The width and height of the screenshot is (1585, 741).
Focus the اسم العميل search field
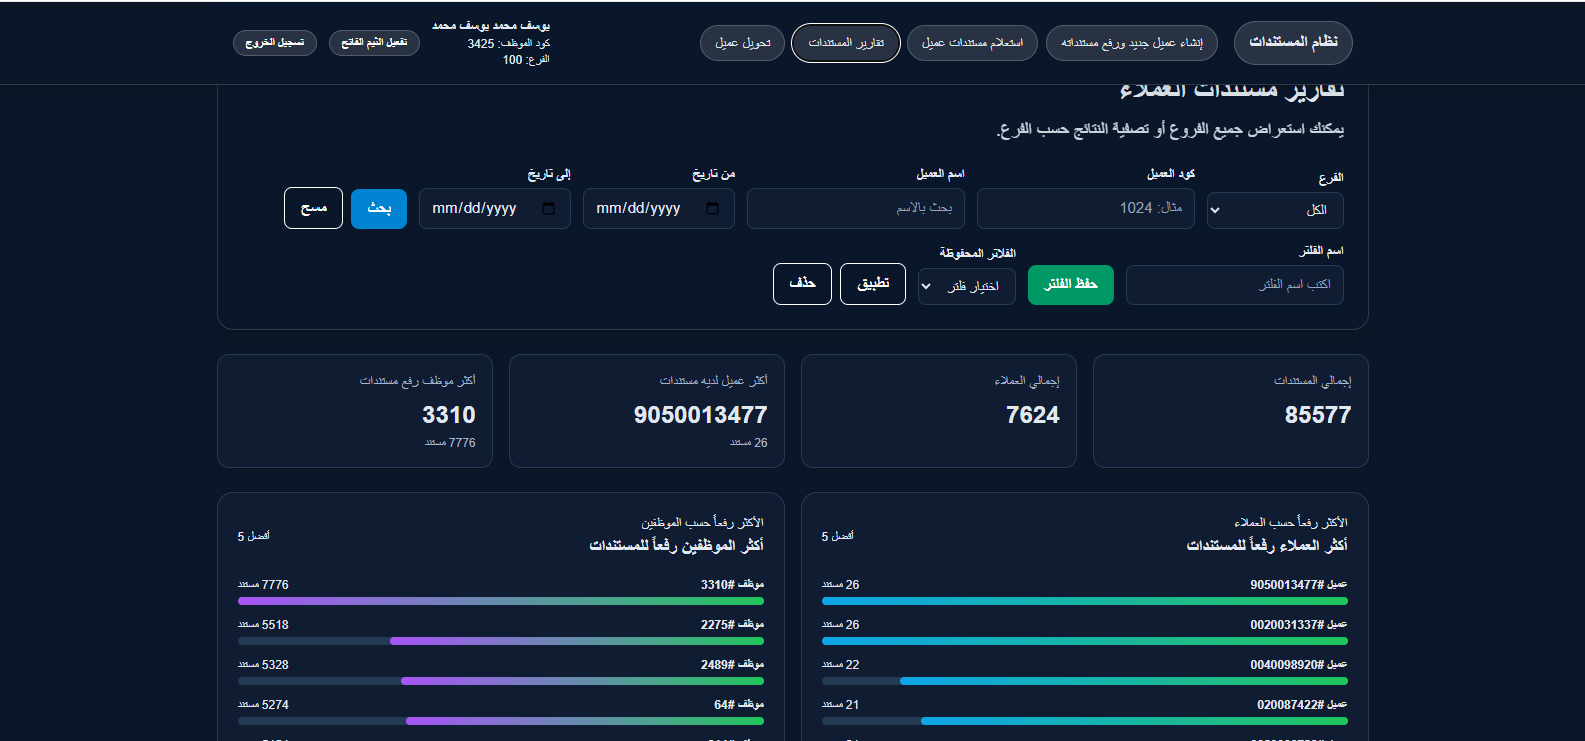(856, 208)
